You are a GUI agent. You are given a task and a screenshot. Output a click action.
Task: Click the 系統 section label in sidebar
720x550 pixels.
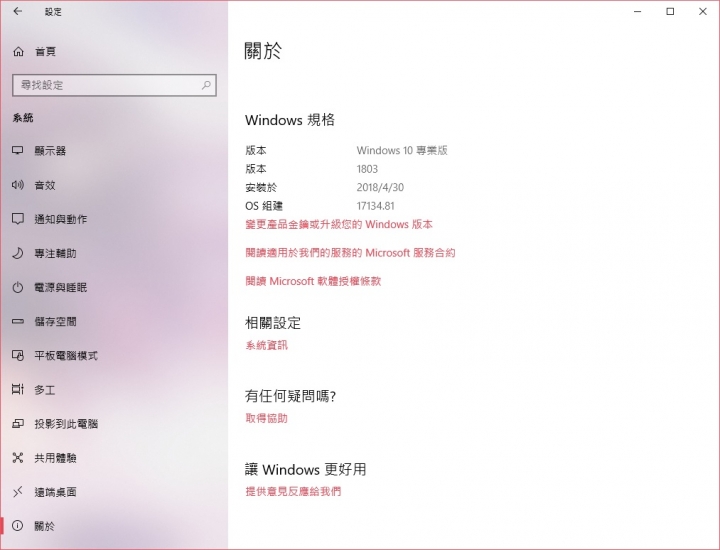pos(23,118)
